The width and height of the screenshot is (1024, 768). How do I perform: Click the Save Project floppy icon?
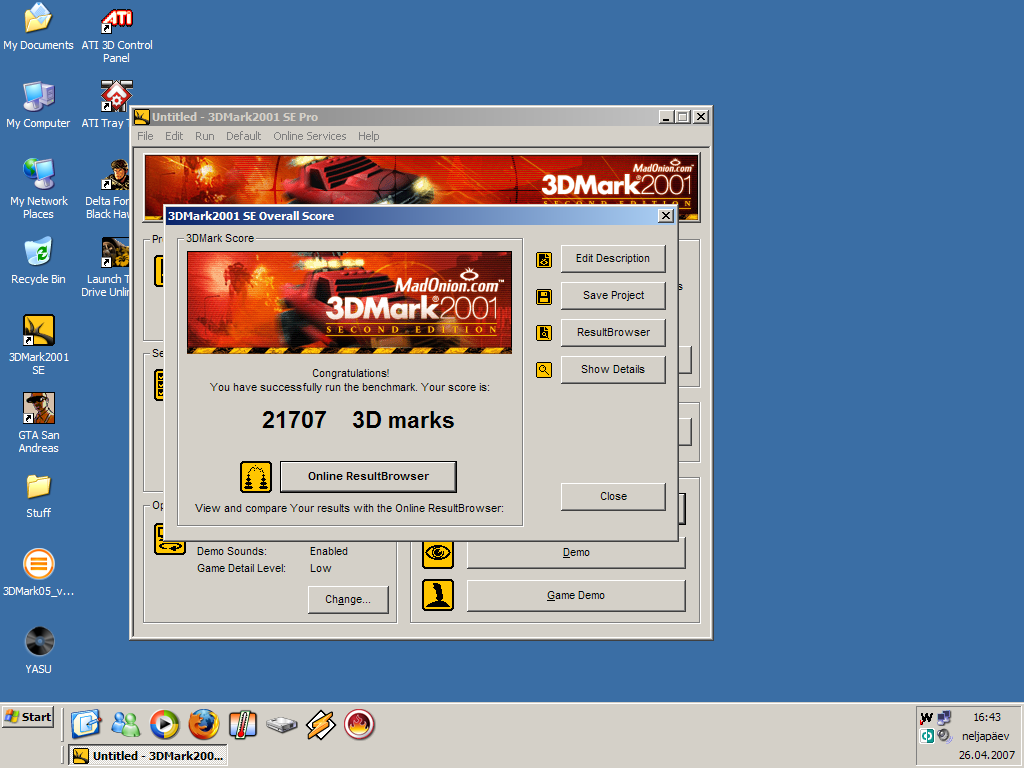pos(544,296)
